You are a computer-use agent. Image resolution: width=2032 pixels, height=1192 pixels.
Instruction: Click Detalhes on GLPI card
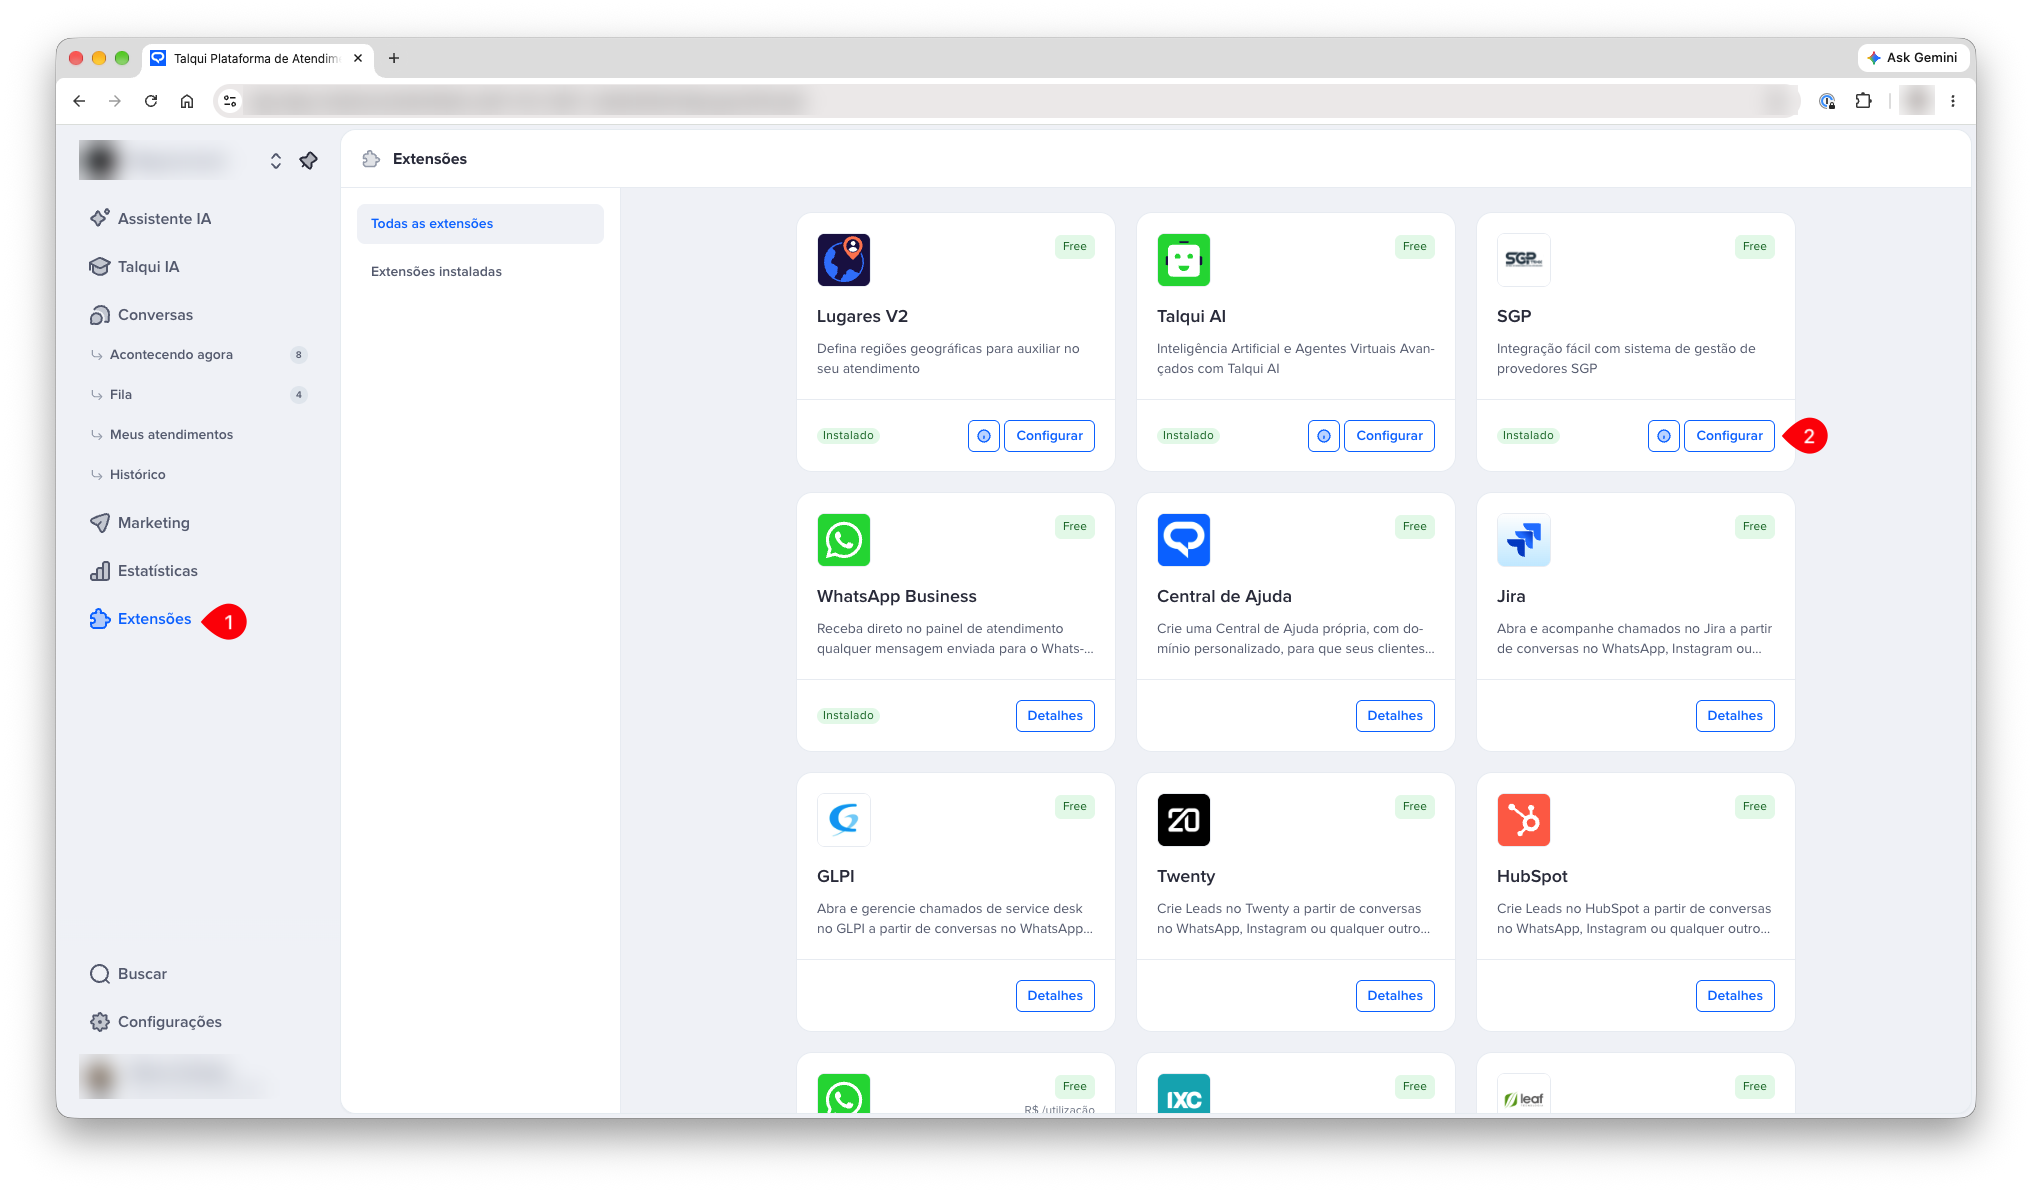tap(1055, 996)
